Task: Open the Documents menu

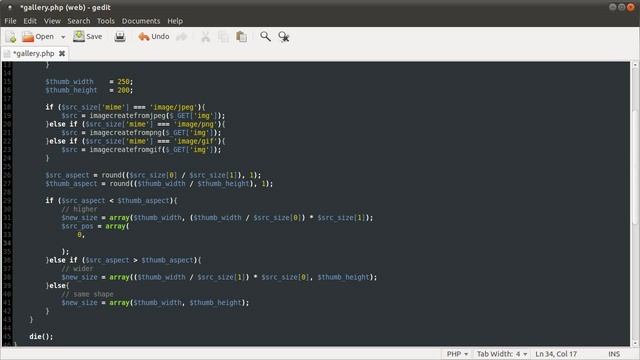Action: 141,21
